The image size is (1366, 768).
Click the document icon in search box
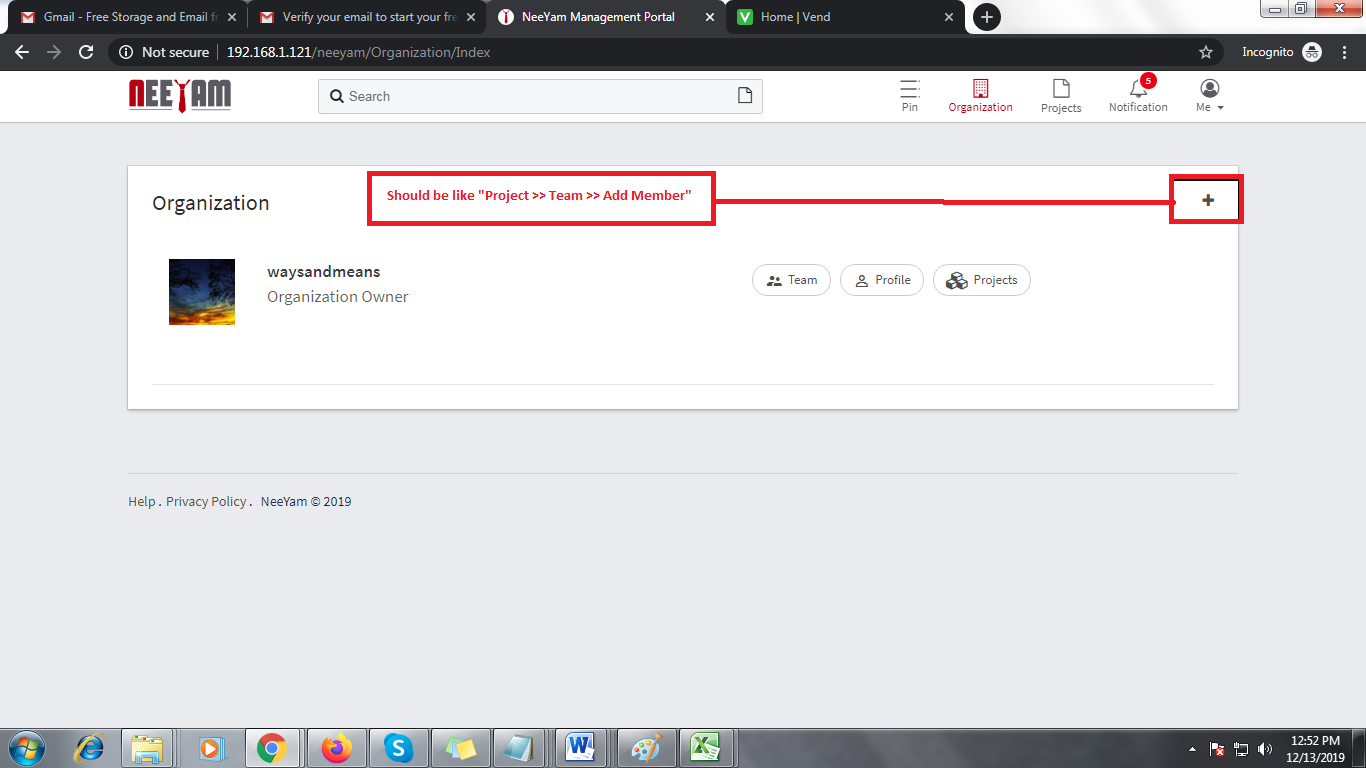(744, 96)
